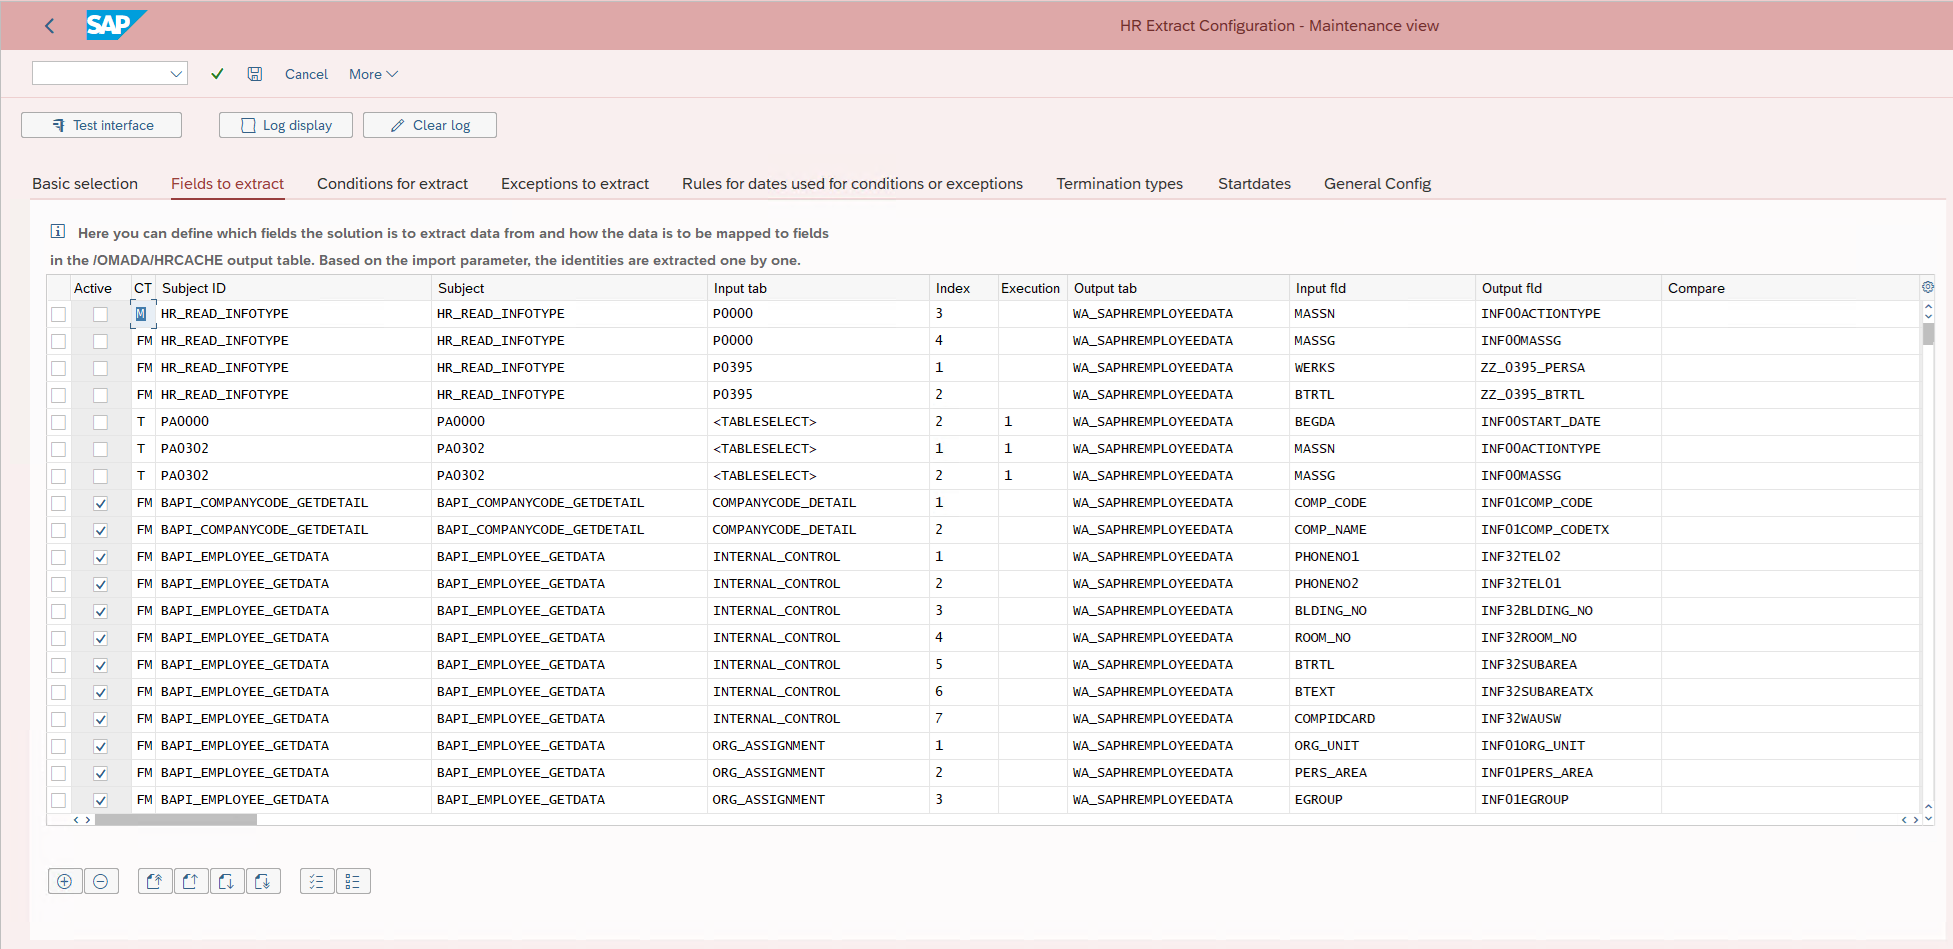Screen dimensions: 1953x949
Task: Open table settings gear icon
Action: pos(1928,287)
